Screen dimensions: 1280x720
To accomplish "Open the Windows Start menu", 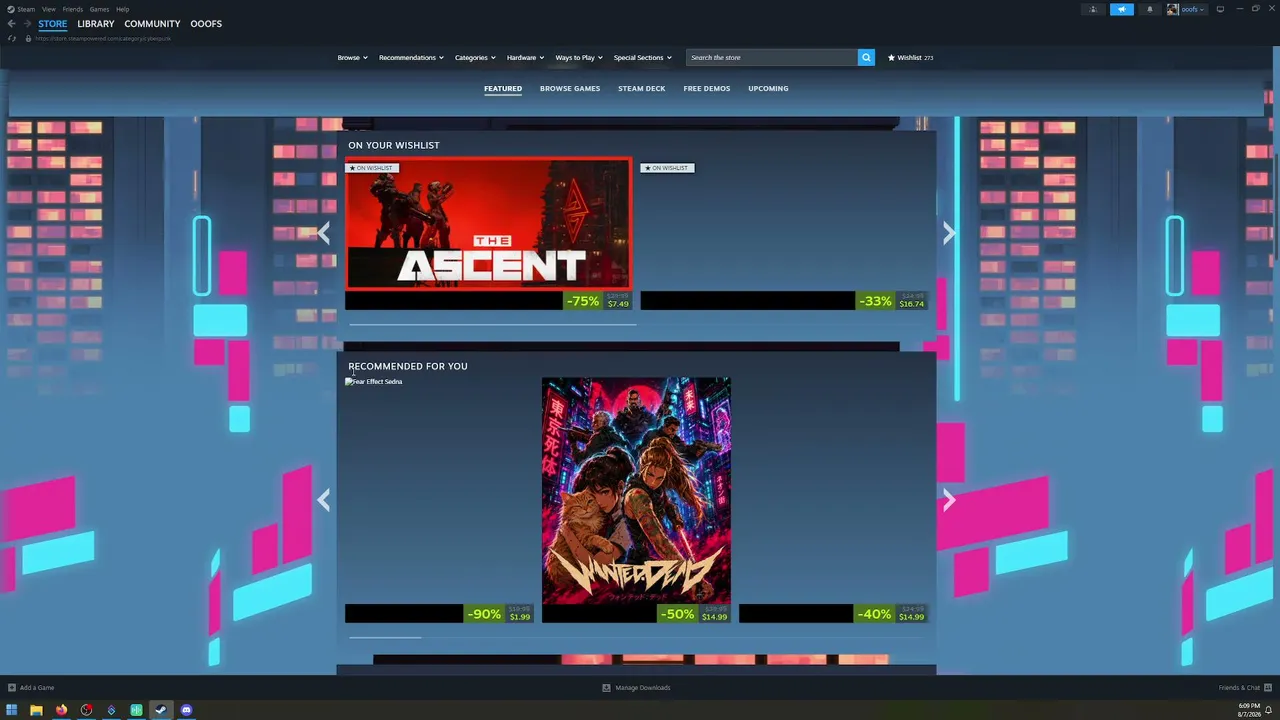I will (12, 710).
